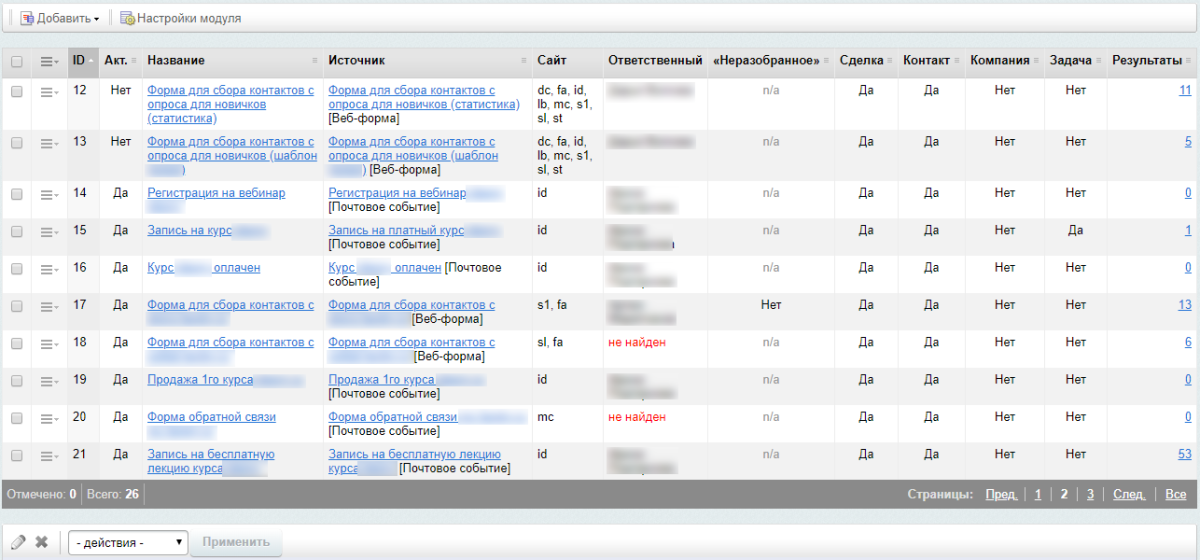Open row menu icon for ID 20
The height and width of the screenshot is (560, 1200).
49,418
